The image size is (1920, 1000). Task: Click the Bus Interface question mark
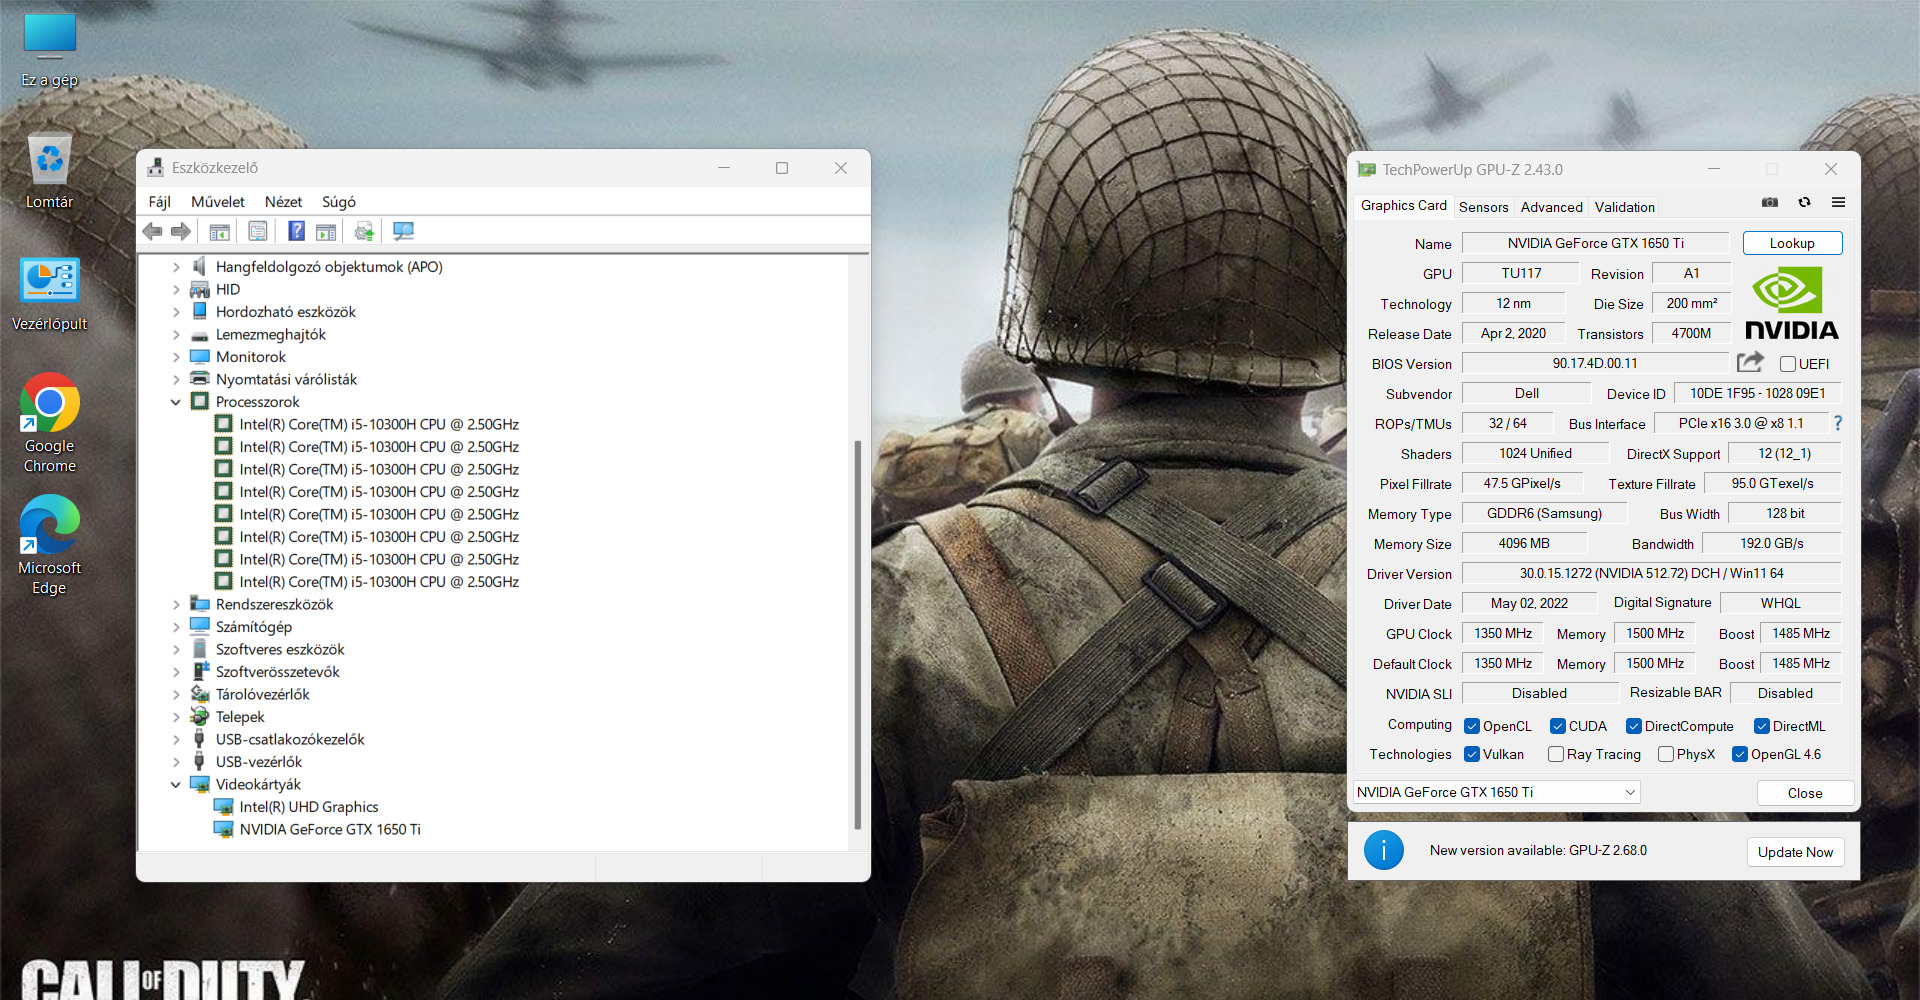pos(1838,423)
